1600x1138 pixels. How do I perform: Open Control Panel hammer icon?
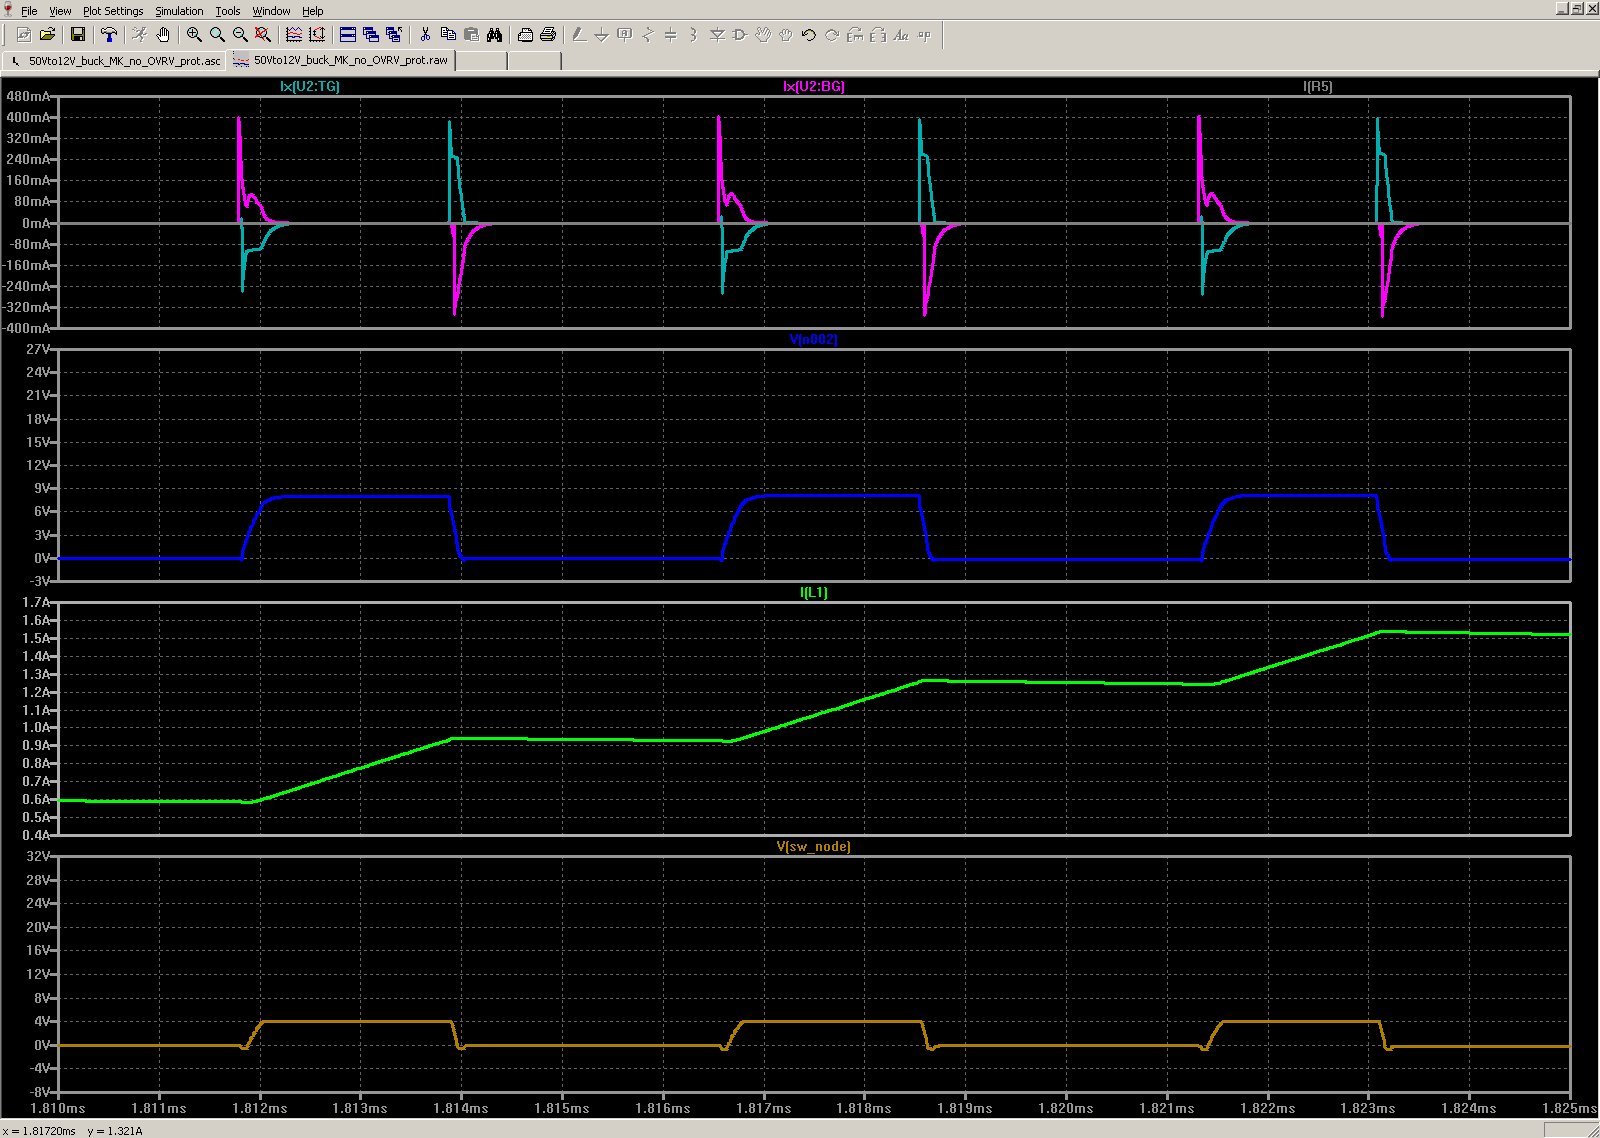tap(109, 35)
